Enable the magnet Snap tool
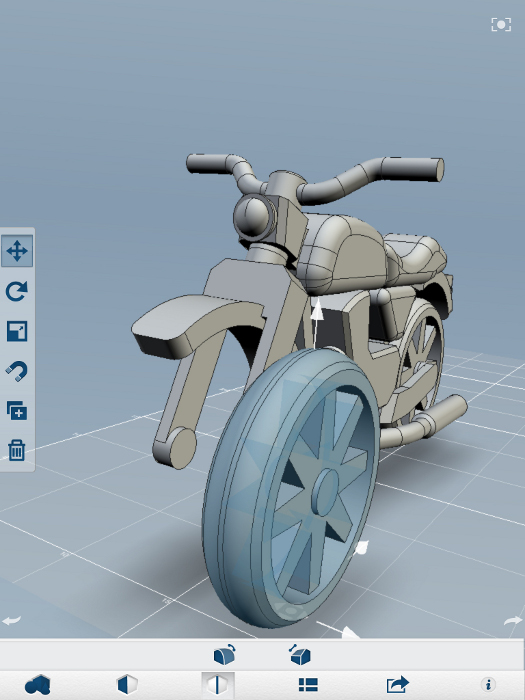This screenshot has height=700, width=525. [17, 371]
